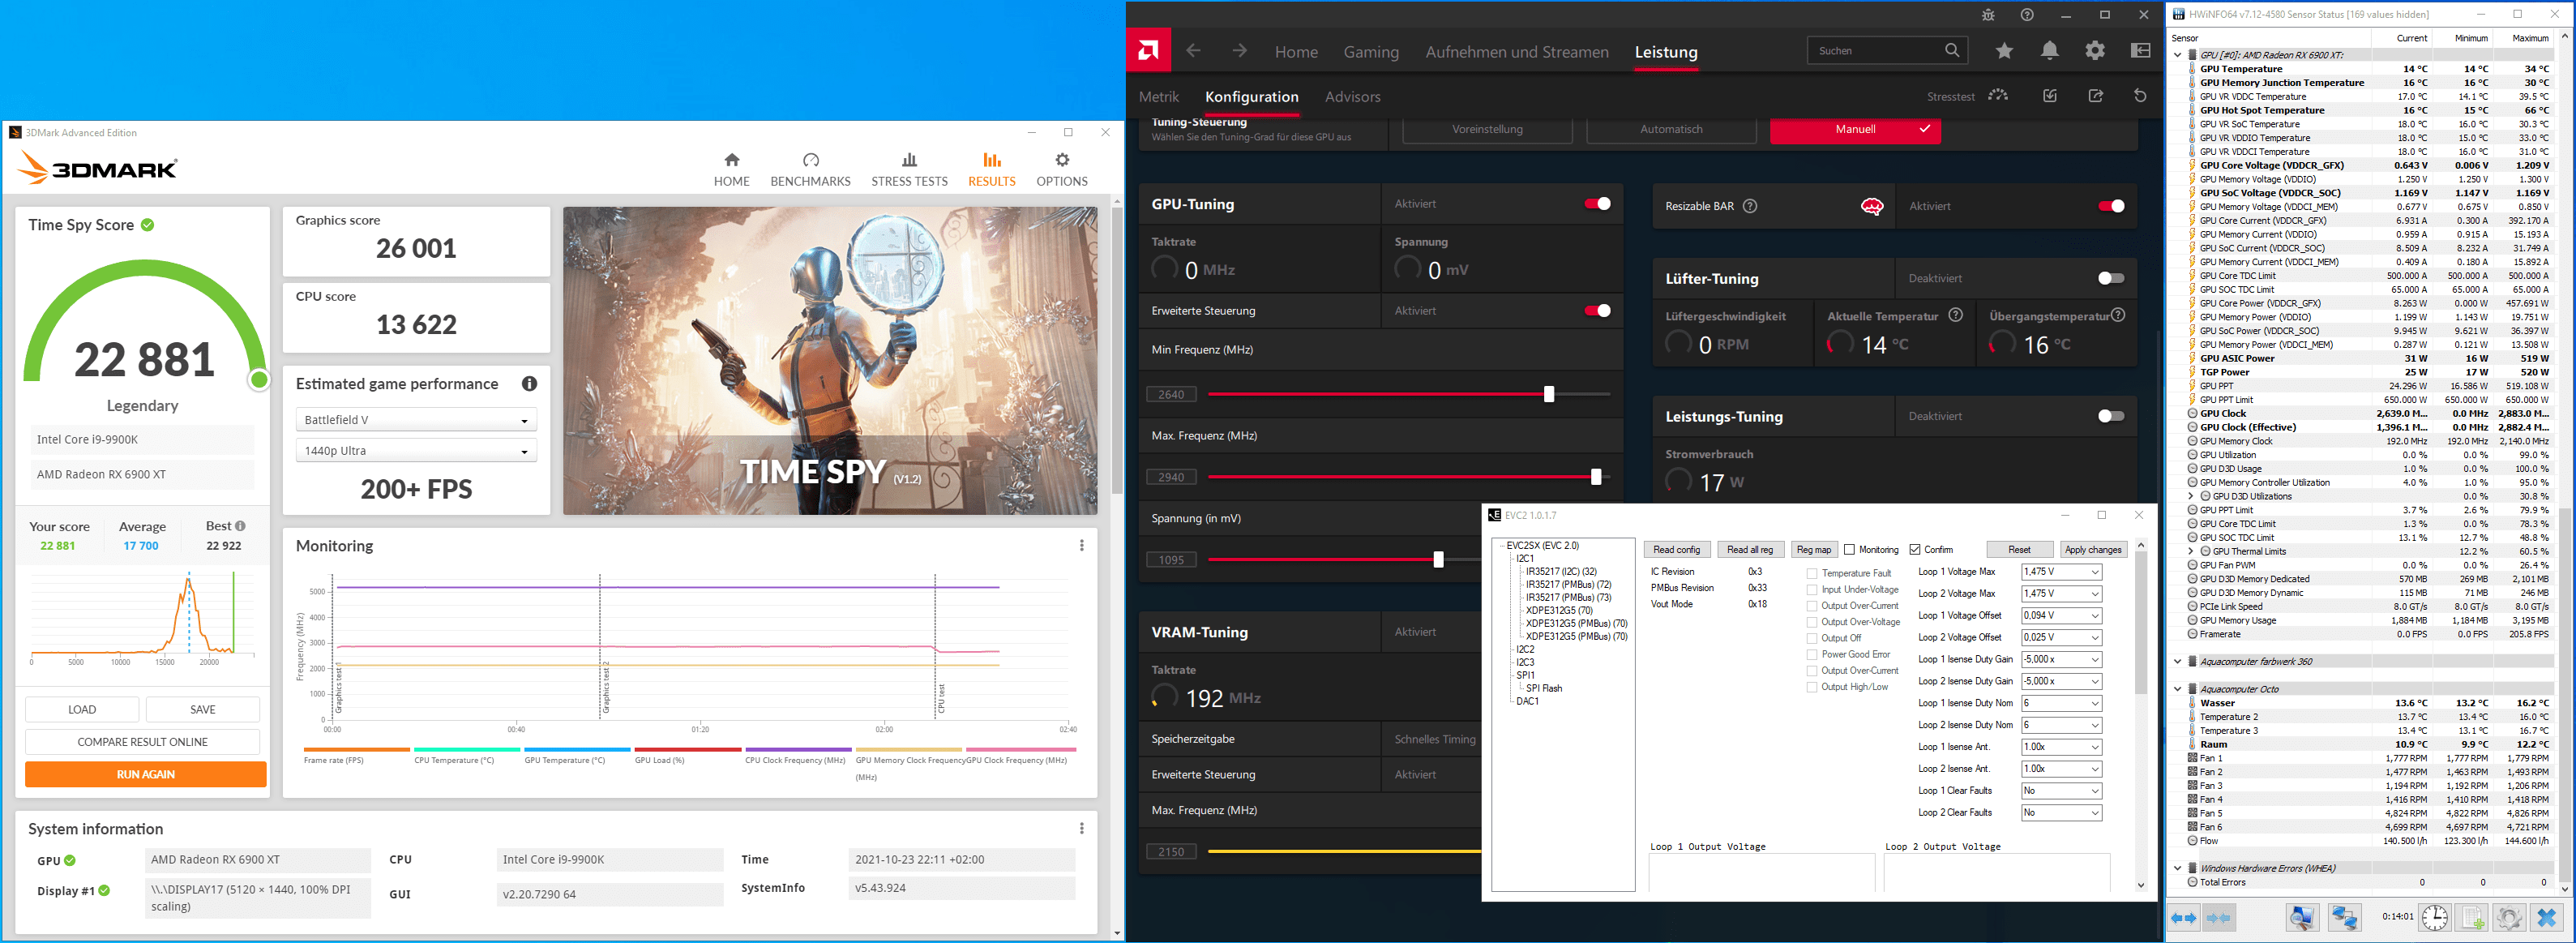Image resolution: width=2576 pixels, height=943 pixels.
Task: Open the 3DMark BENCHMARKS gauge icon
Action: tap(810, 160)
